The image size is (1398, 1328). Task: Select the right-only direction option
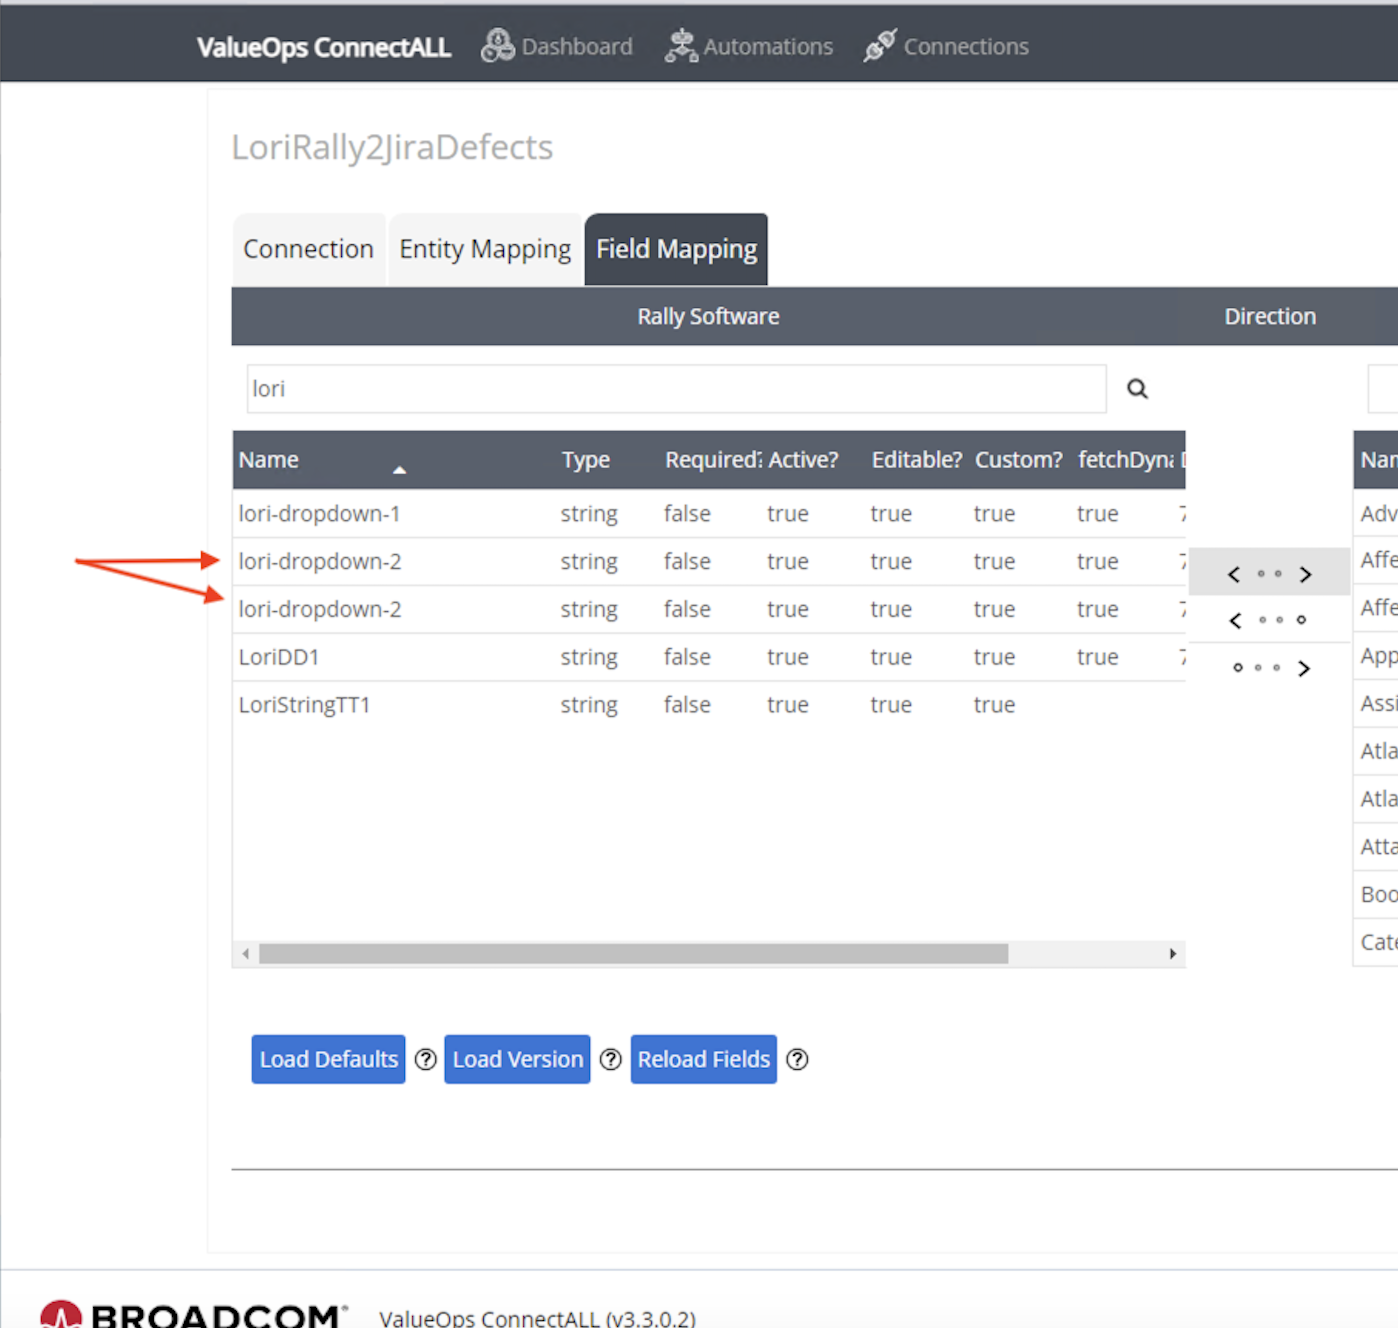tap(1269, 668)
